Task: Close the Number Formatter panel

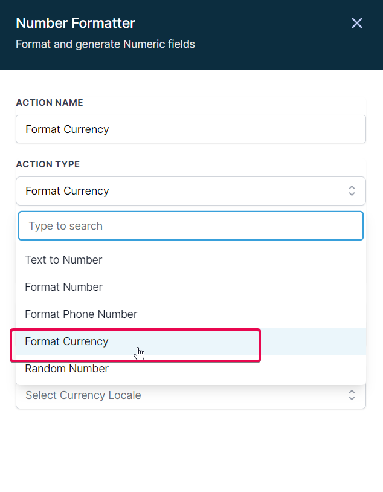Action: pos(357,23)
